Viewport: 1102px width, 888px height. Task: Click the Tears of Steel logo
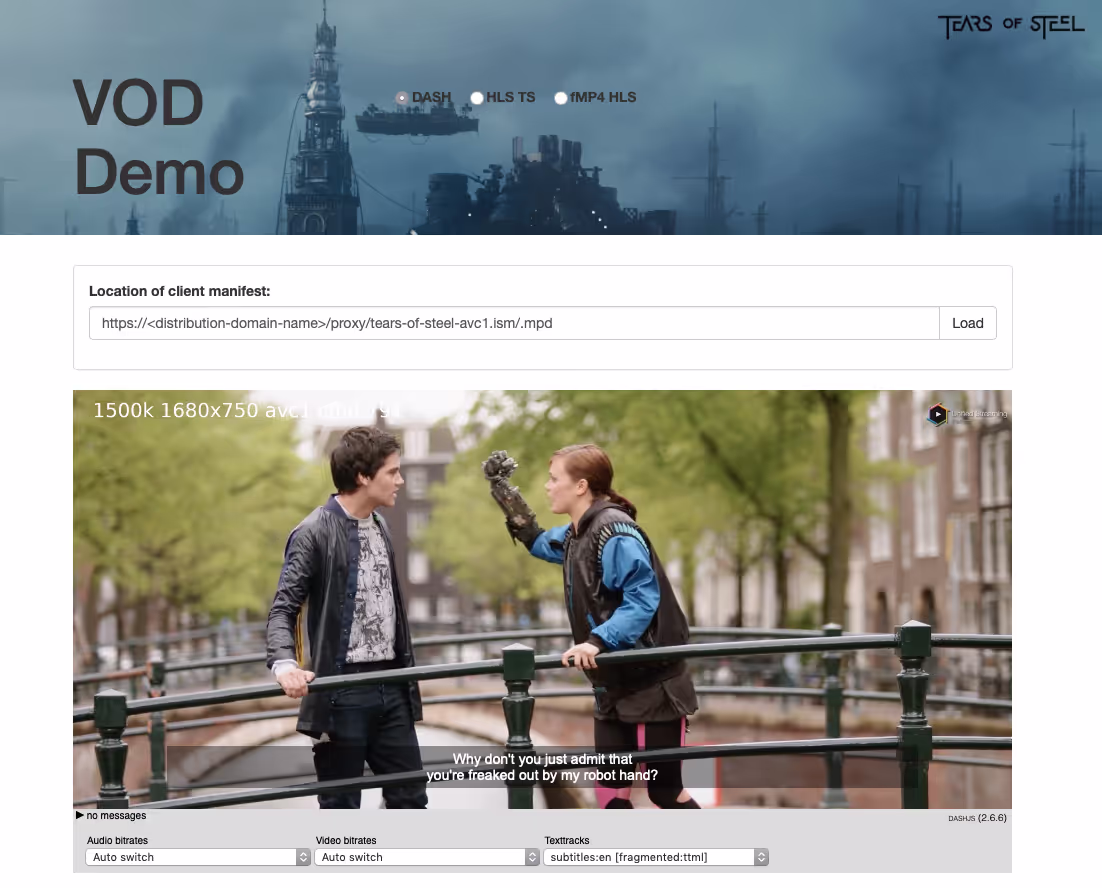1011,26
